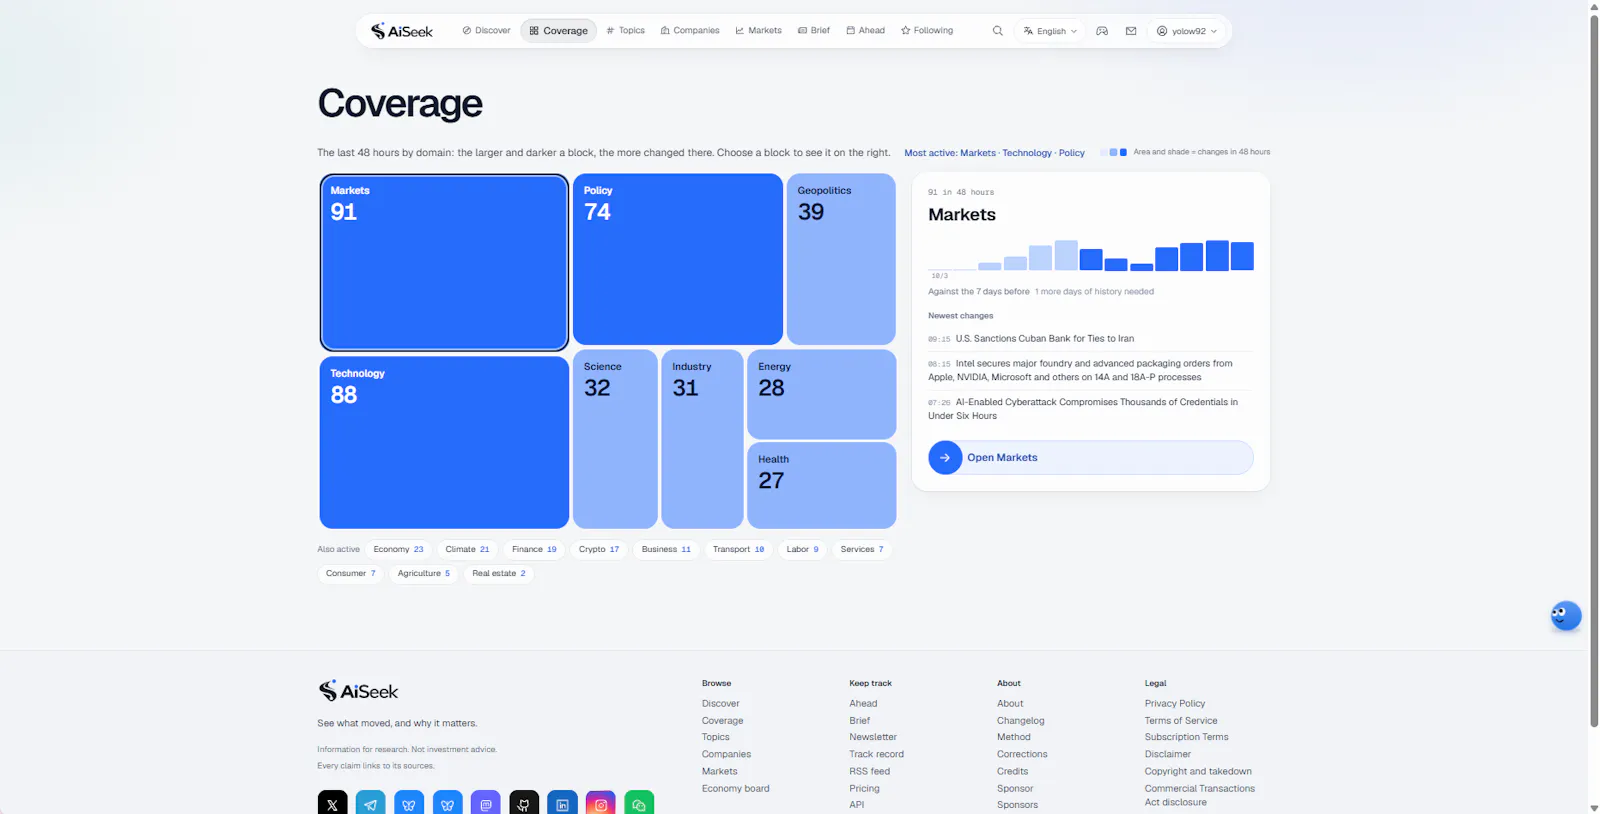Click the tallest light-blue bar in Markets chart
This screenshot has height=814, width=1600.
(x=1066, y=255)
